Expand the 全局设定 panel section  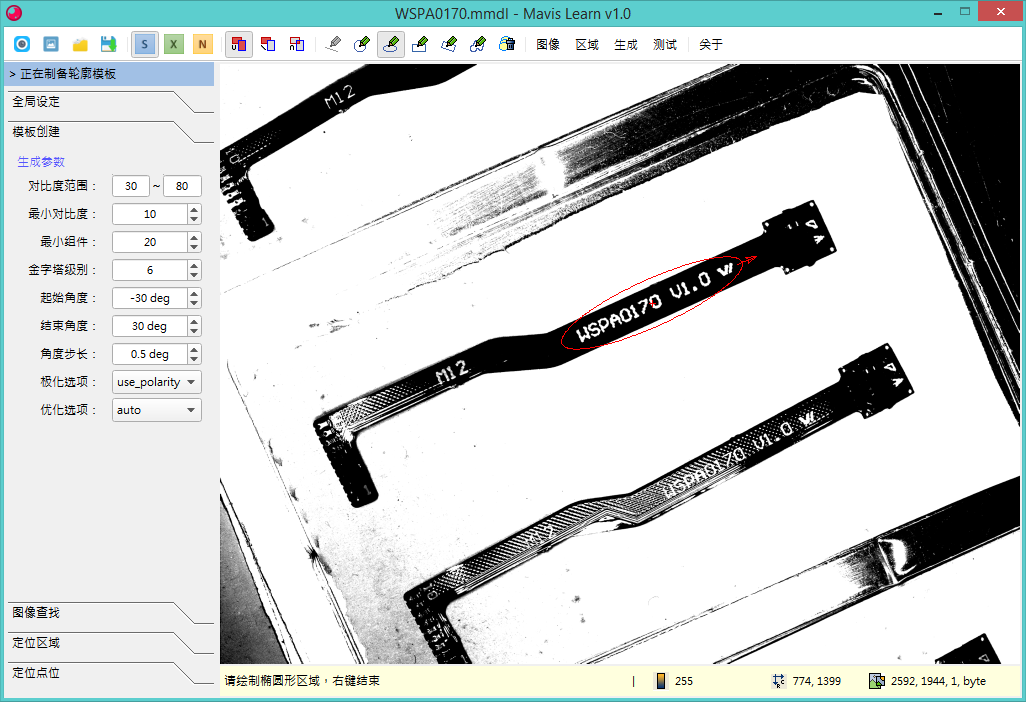(x=110, y=102)
